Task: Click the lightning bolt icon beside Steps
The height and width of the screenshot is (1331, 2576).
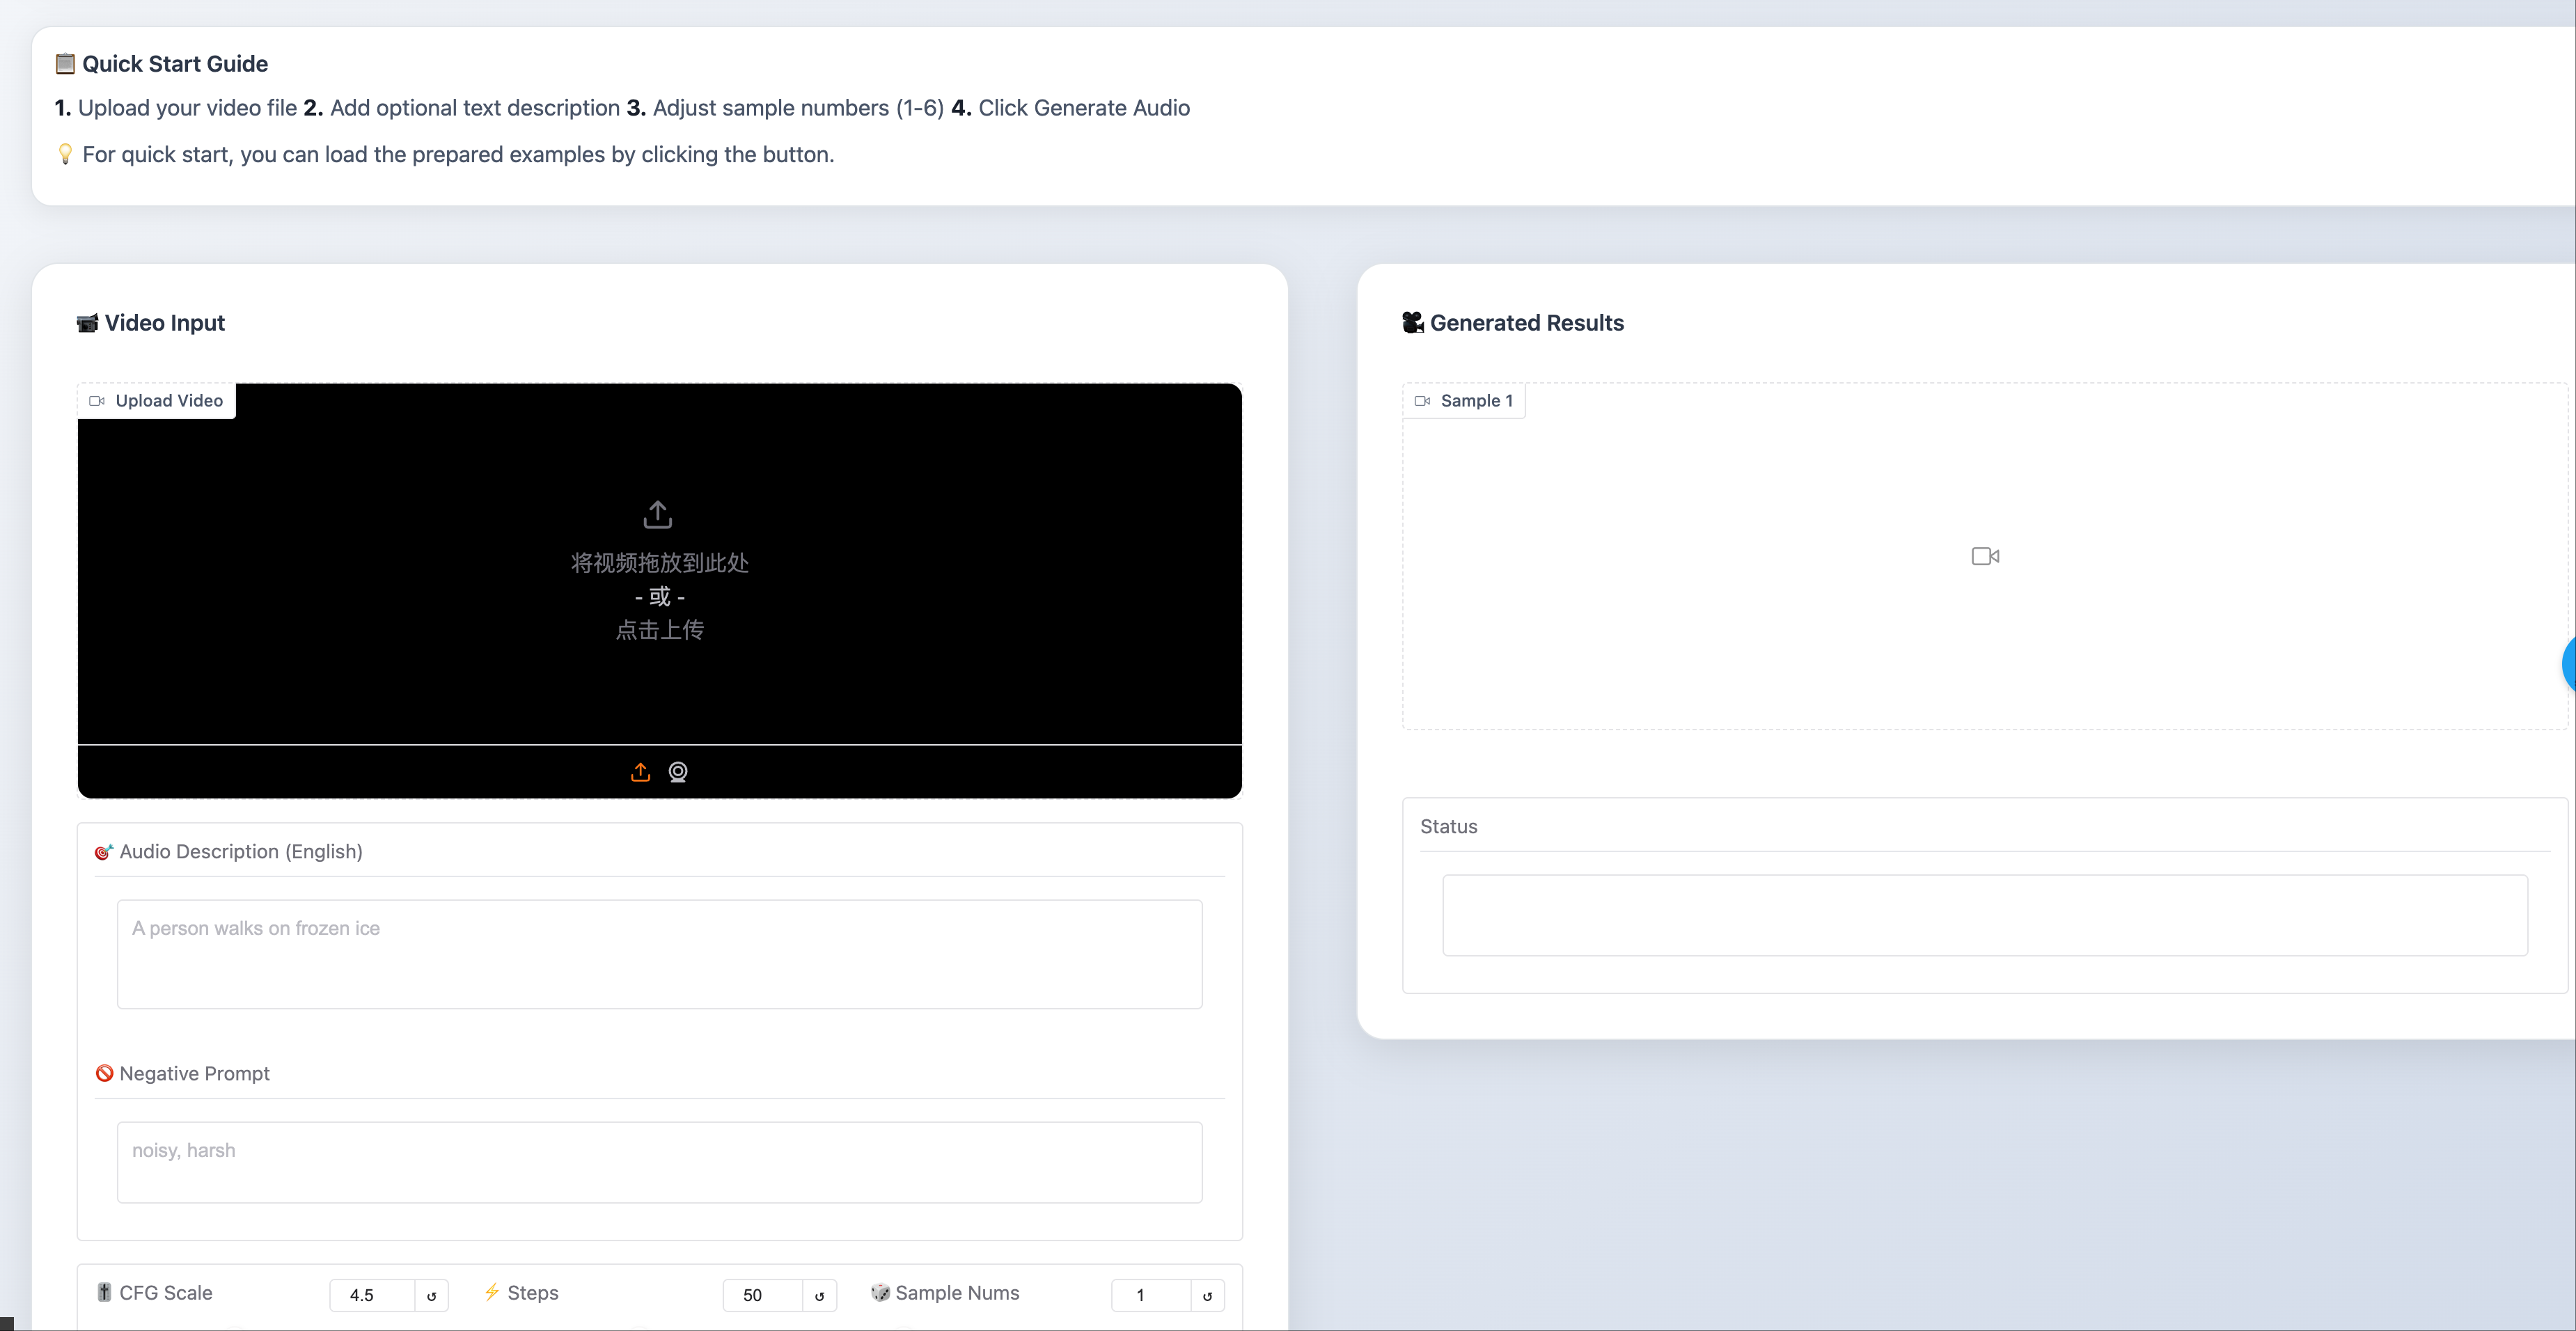Action: pyautogui.click(x=492, y=1292)
